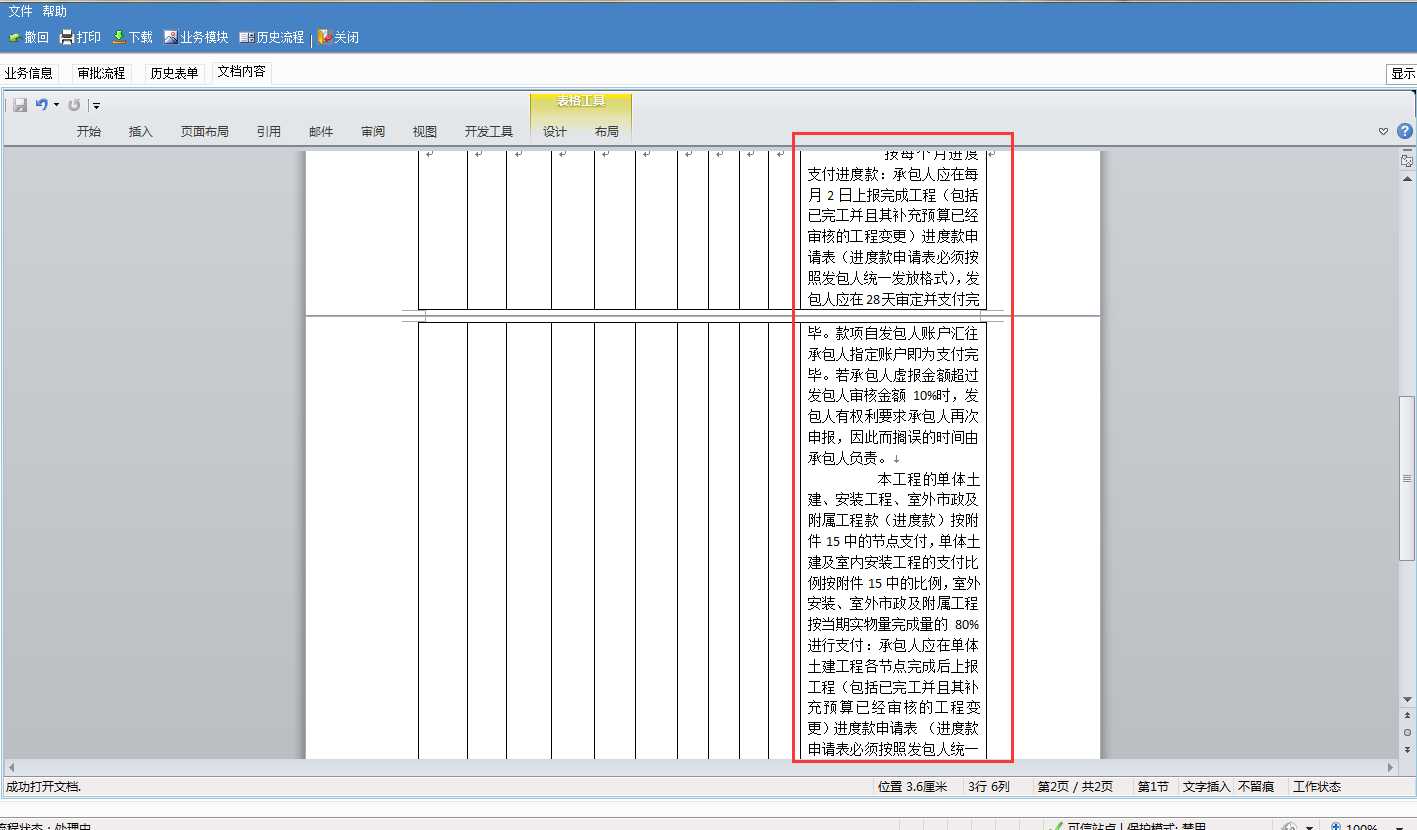This screenshot has width=1417, height=830.
Task: Open the 插入 ribbon tab
Action: [x=141, y=131]
